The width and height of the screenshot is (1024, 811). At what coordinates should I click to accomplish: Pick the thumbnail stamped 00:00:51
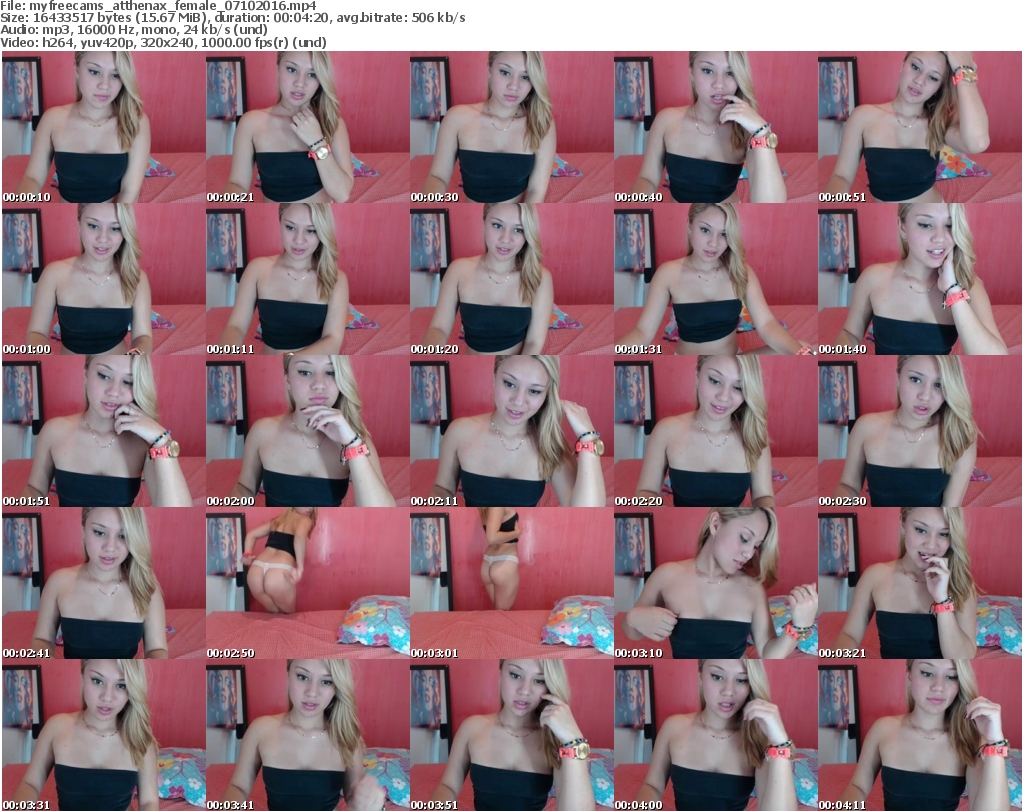pyautogui.click(x=920, y=127)
